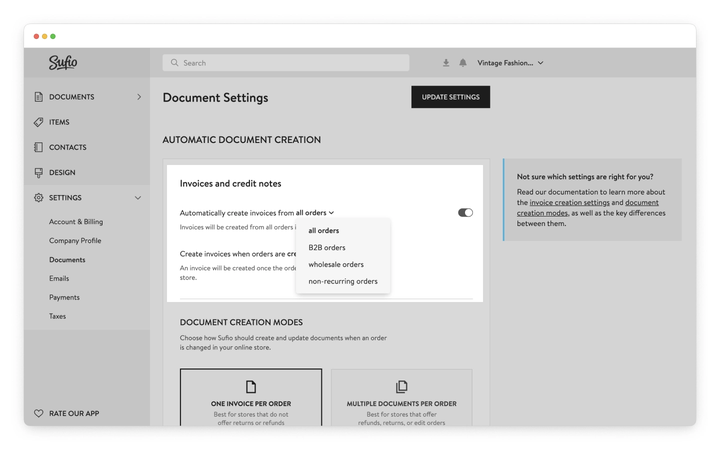Click the search magnifier icon
The height and width of the screenshot is (450, 720).
pos(174,63)
